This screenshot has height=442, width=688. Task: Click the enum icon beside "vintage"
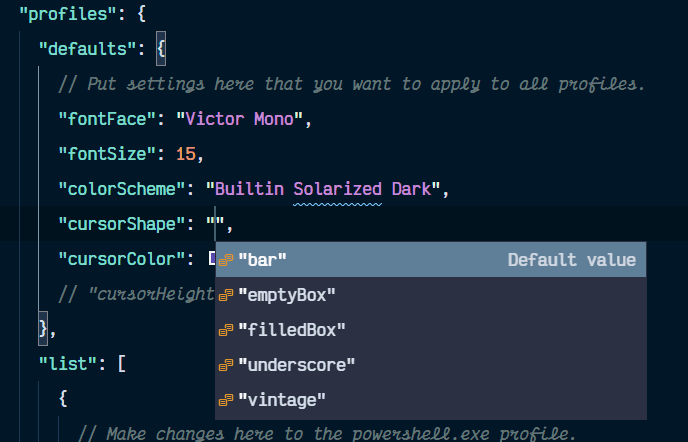(226, 400)
